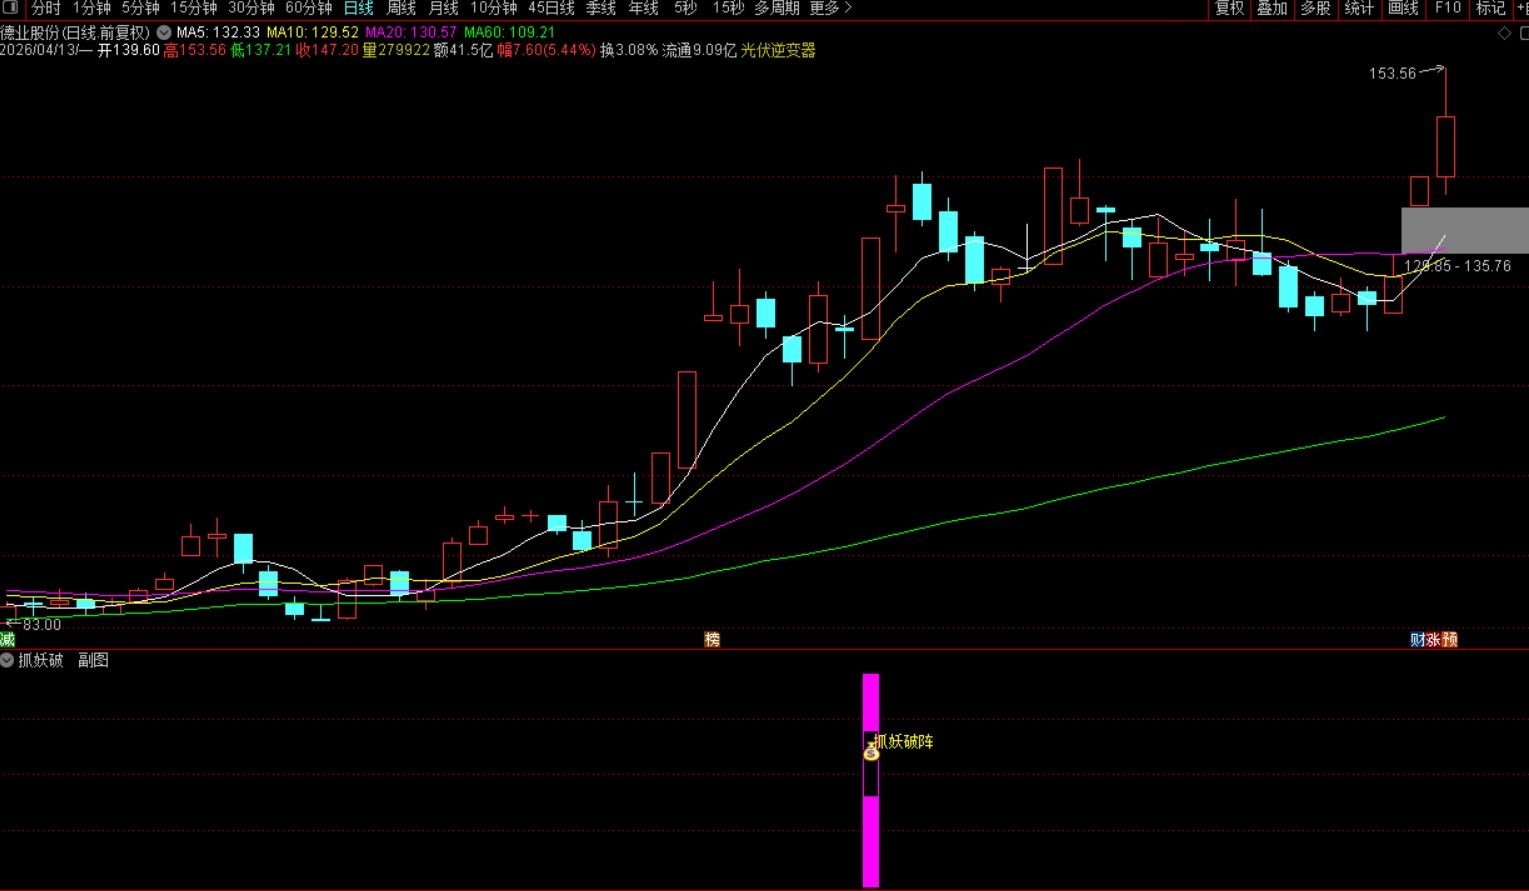Image resolution: width=1529 pixels, height=891 pixels.
Task: Click the 抓妖破阵 coin signal icon
Action: [x=871, y=753]
